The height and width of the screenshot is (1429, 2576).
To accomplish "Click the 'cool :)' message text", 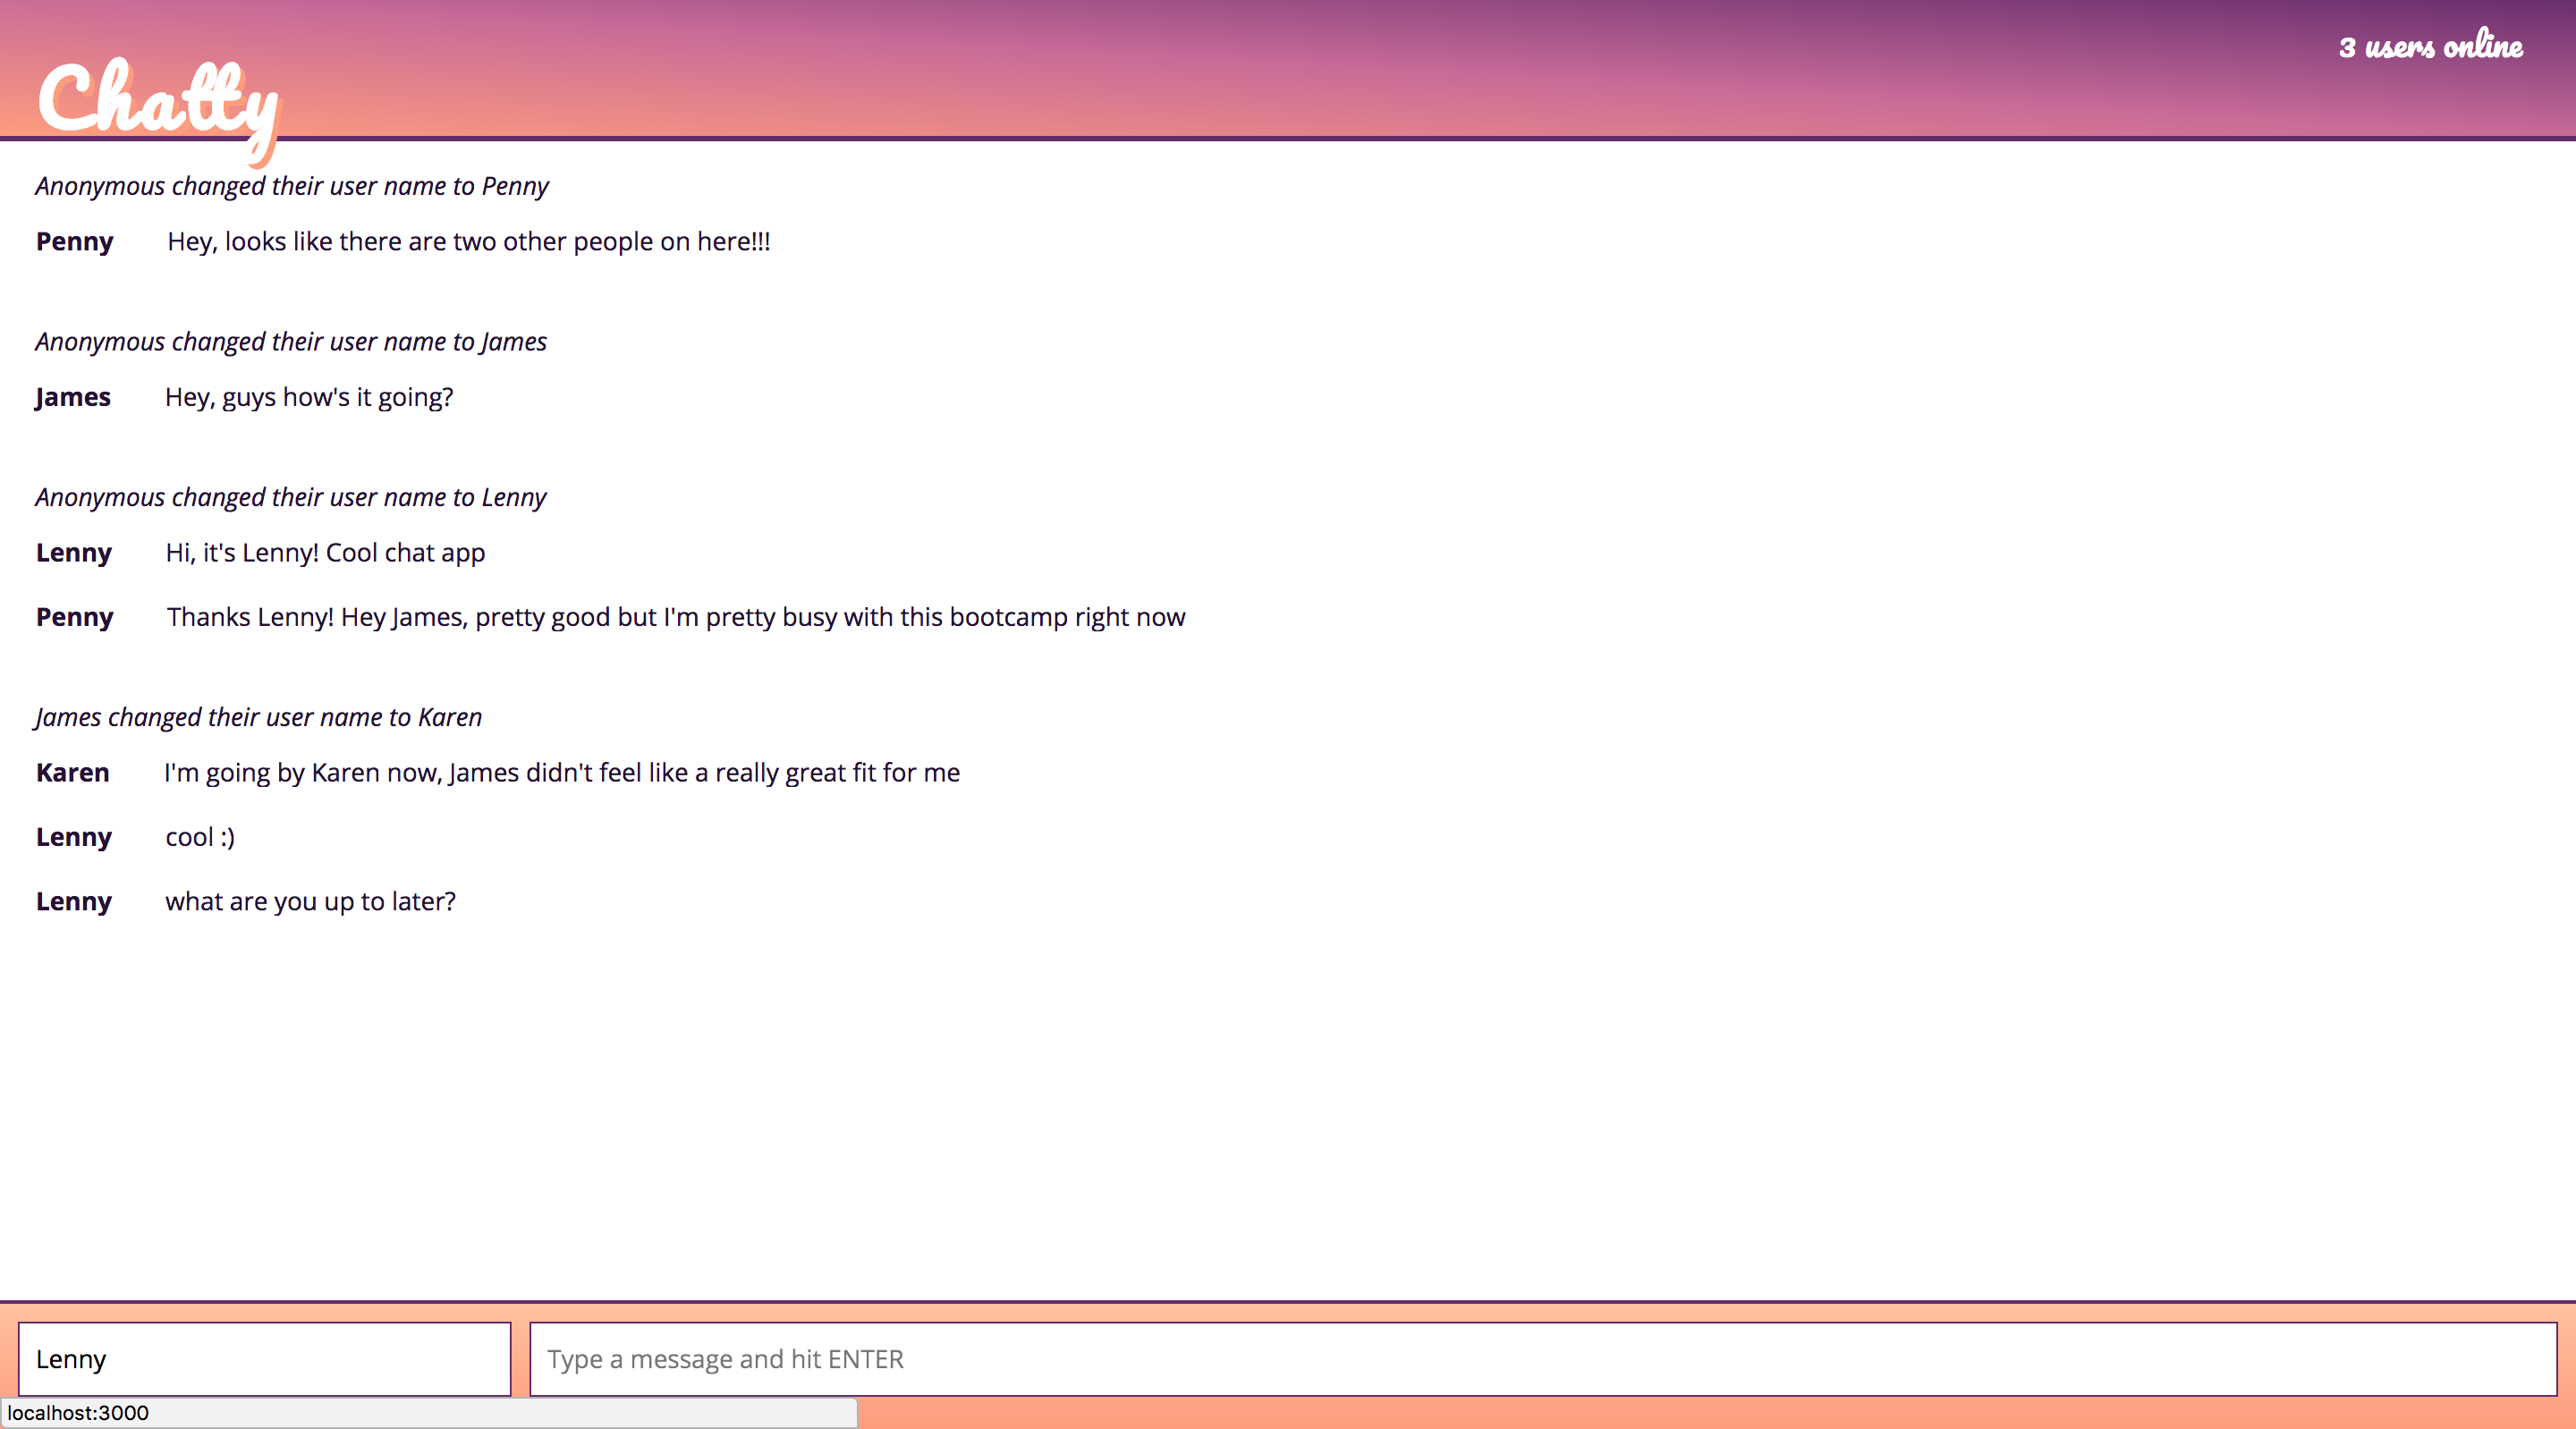I will pos(200,837).
